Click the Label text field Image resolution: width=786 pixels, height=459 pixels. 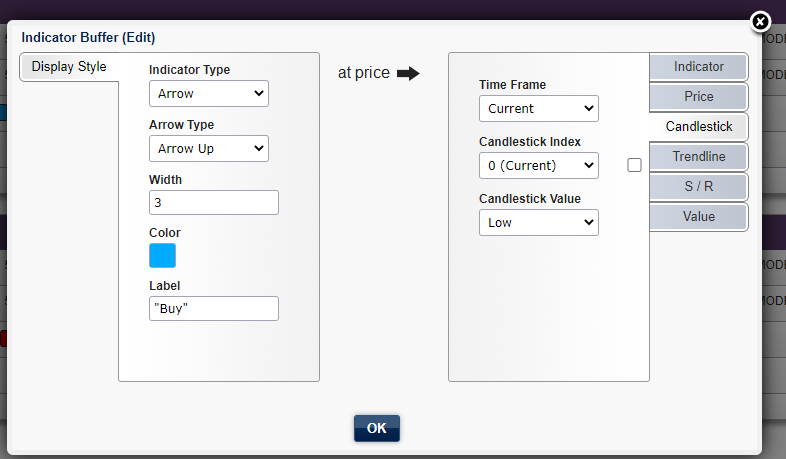[x=213, y=308]
